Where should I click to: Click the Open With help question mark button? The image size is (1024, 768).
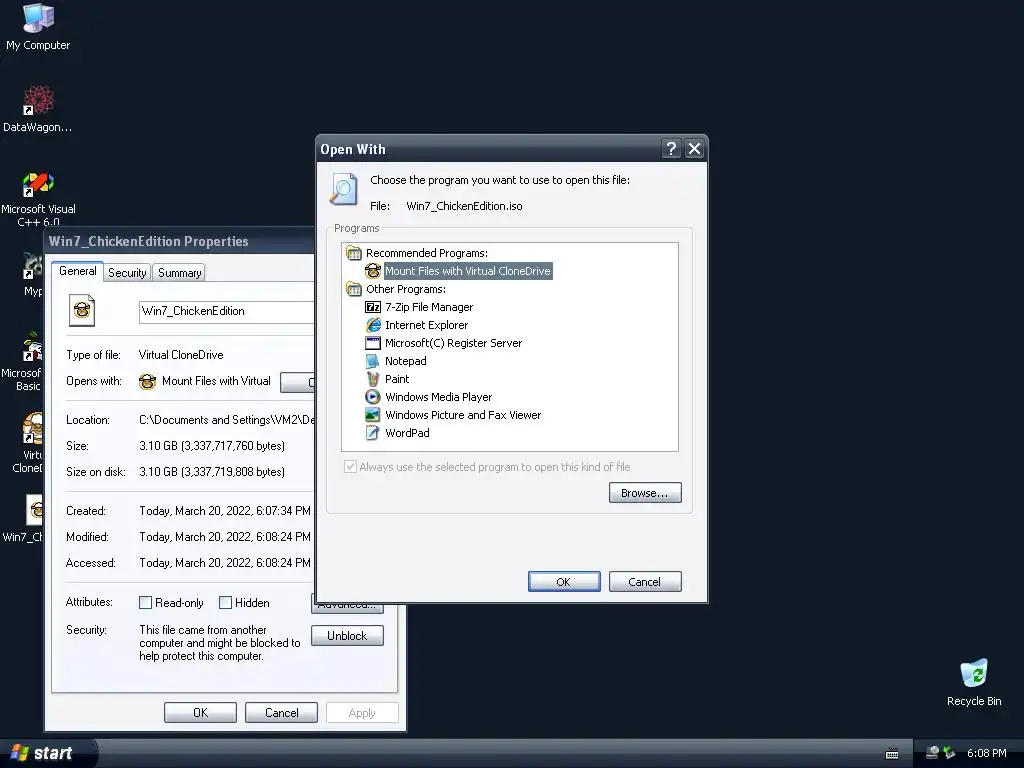click(x=671, y=149)
